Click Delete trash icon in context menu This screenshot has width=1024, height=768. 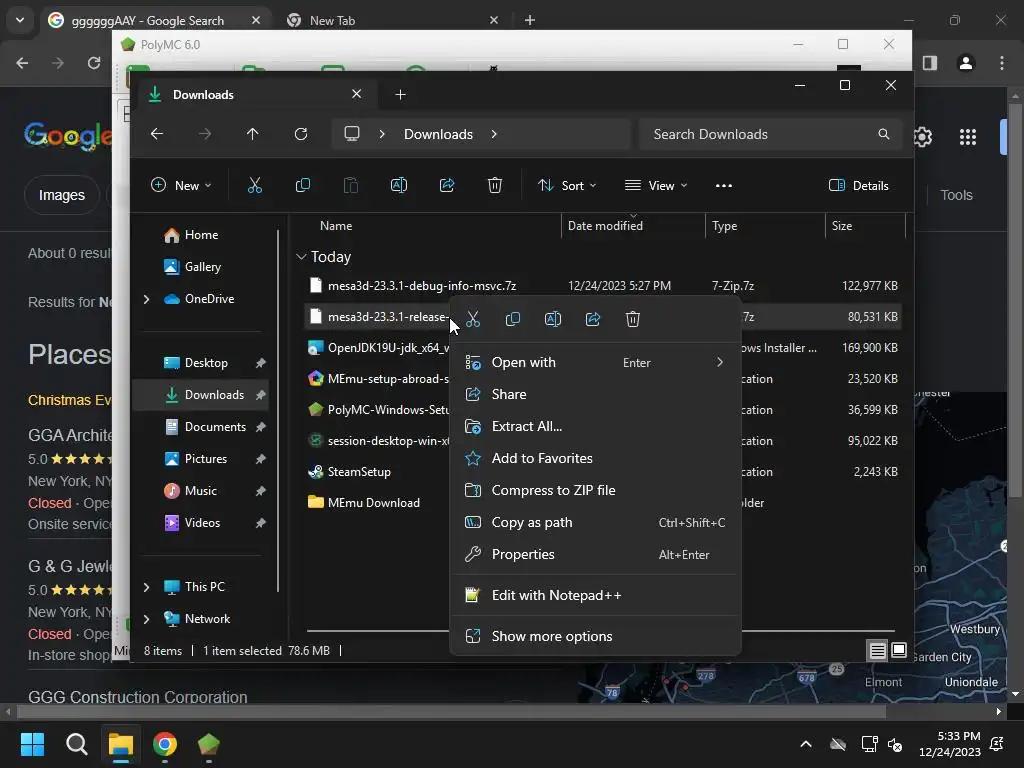632,319
